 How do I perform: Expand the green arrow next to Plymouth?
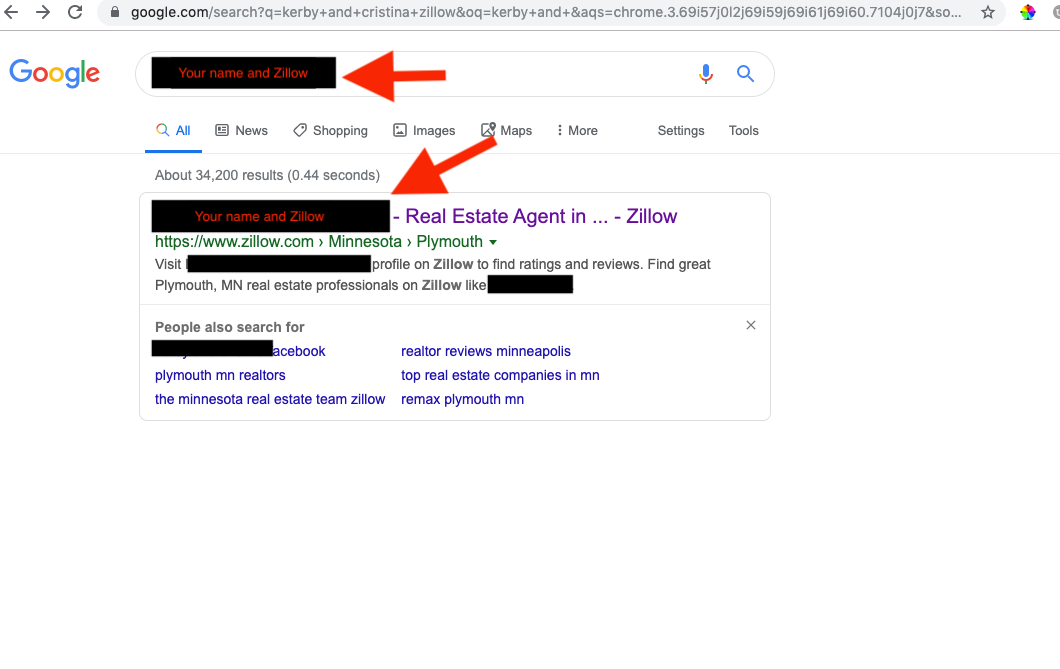click(x=493, y=242)
